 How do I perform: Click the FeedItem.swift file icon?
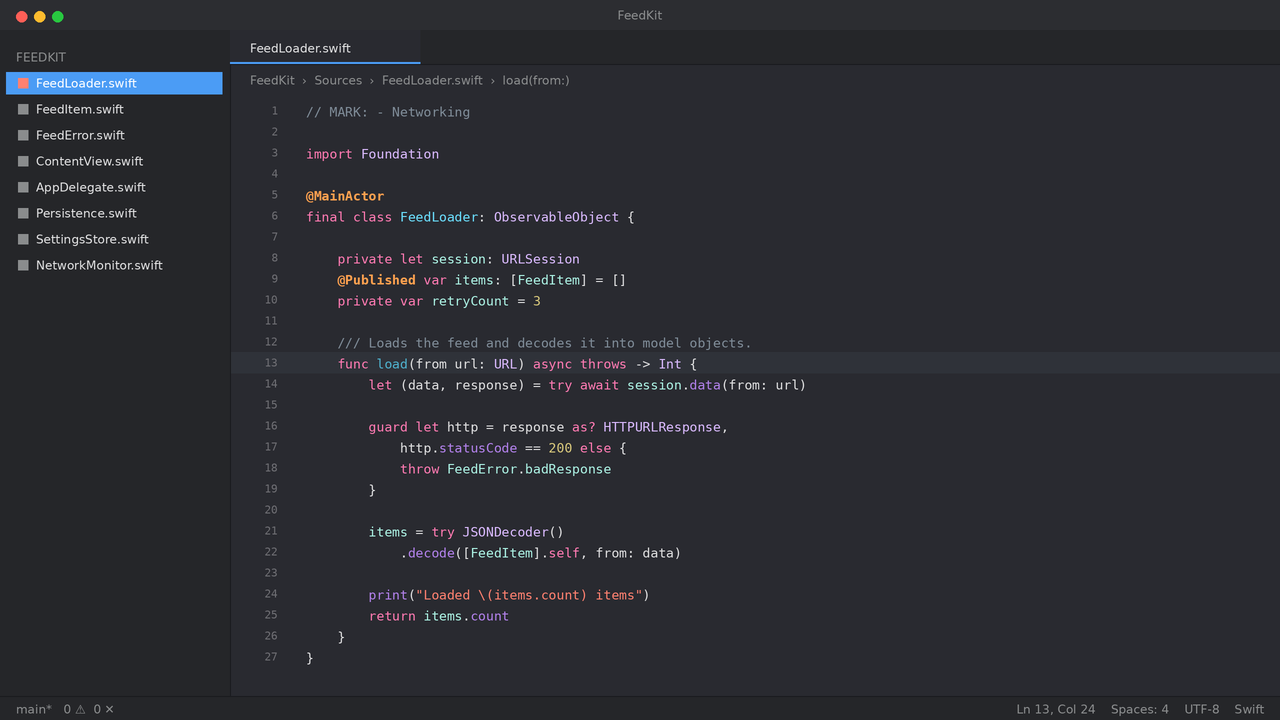[23, 109]
